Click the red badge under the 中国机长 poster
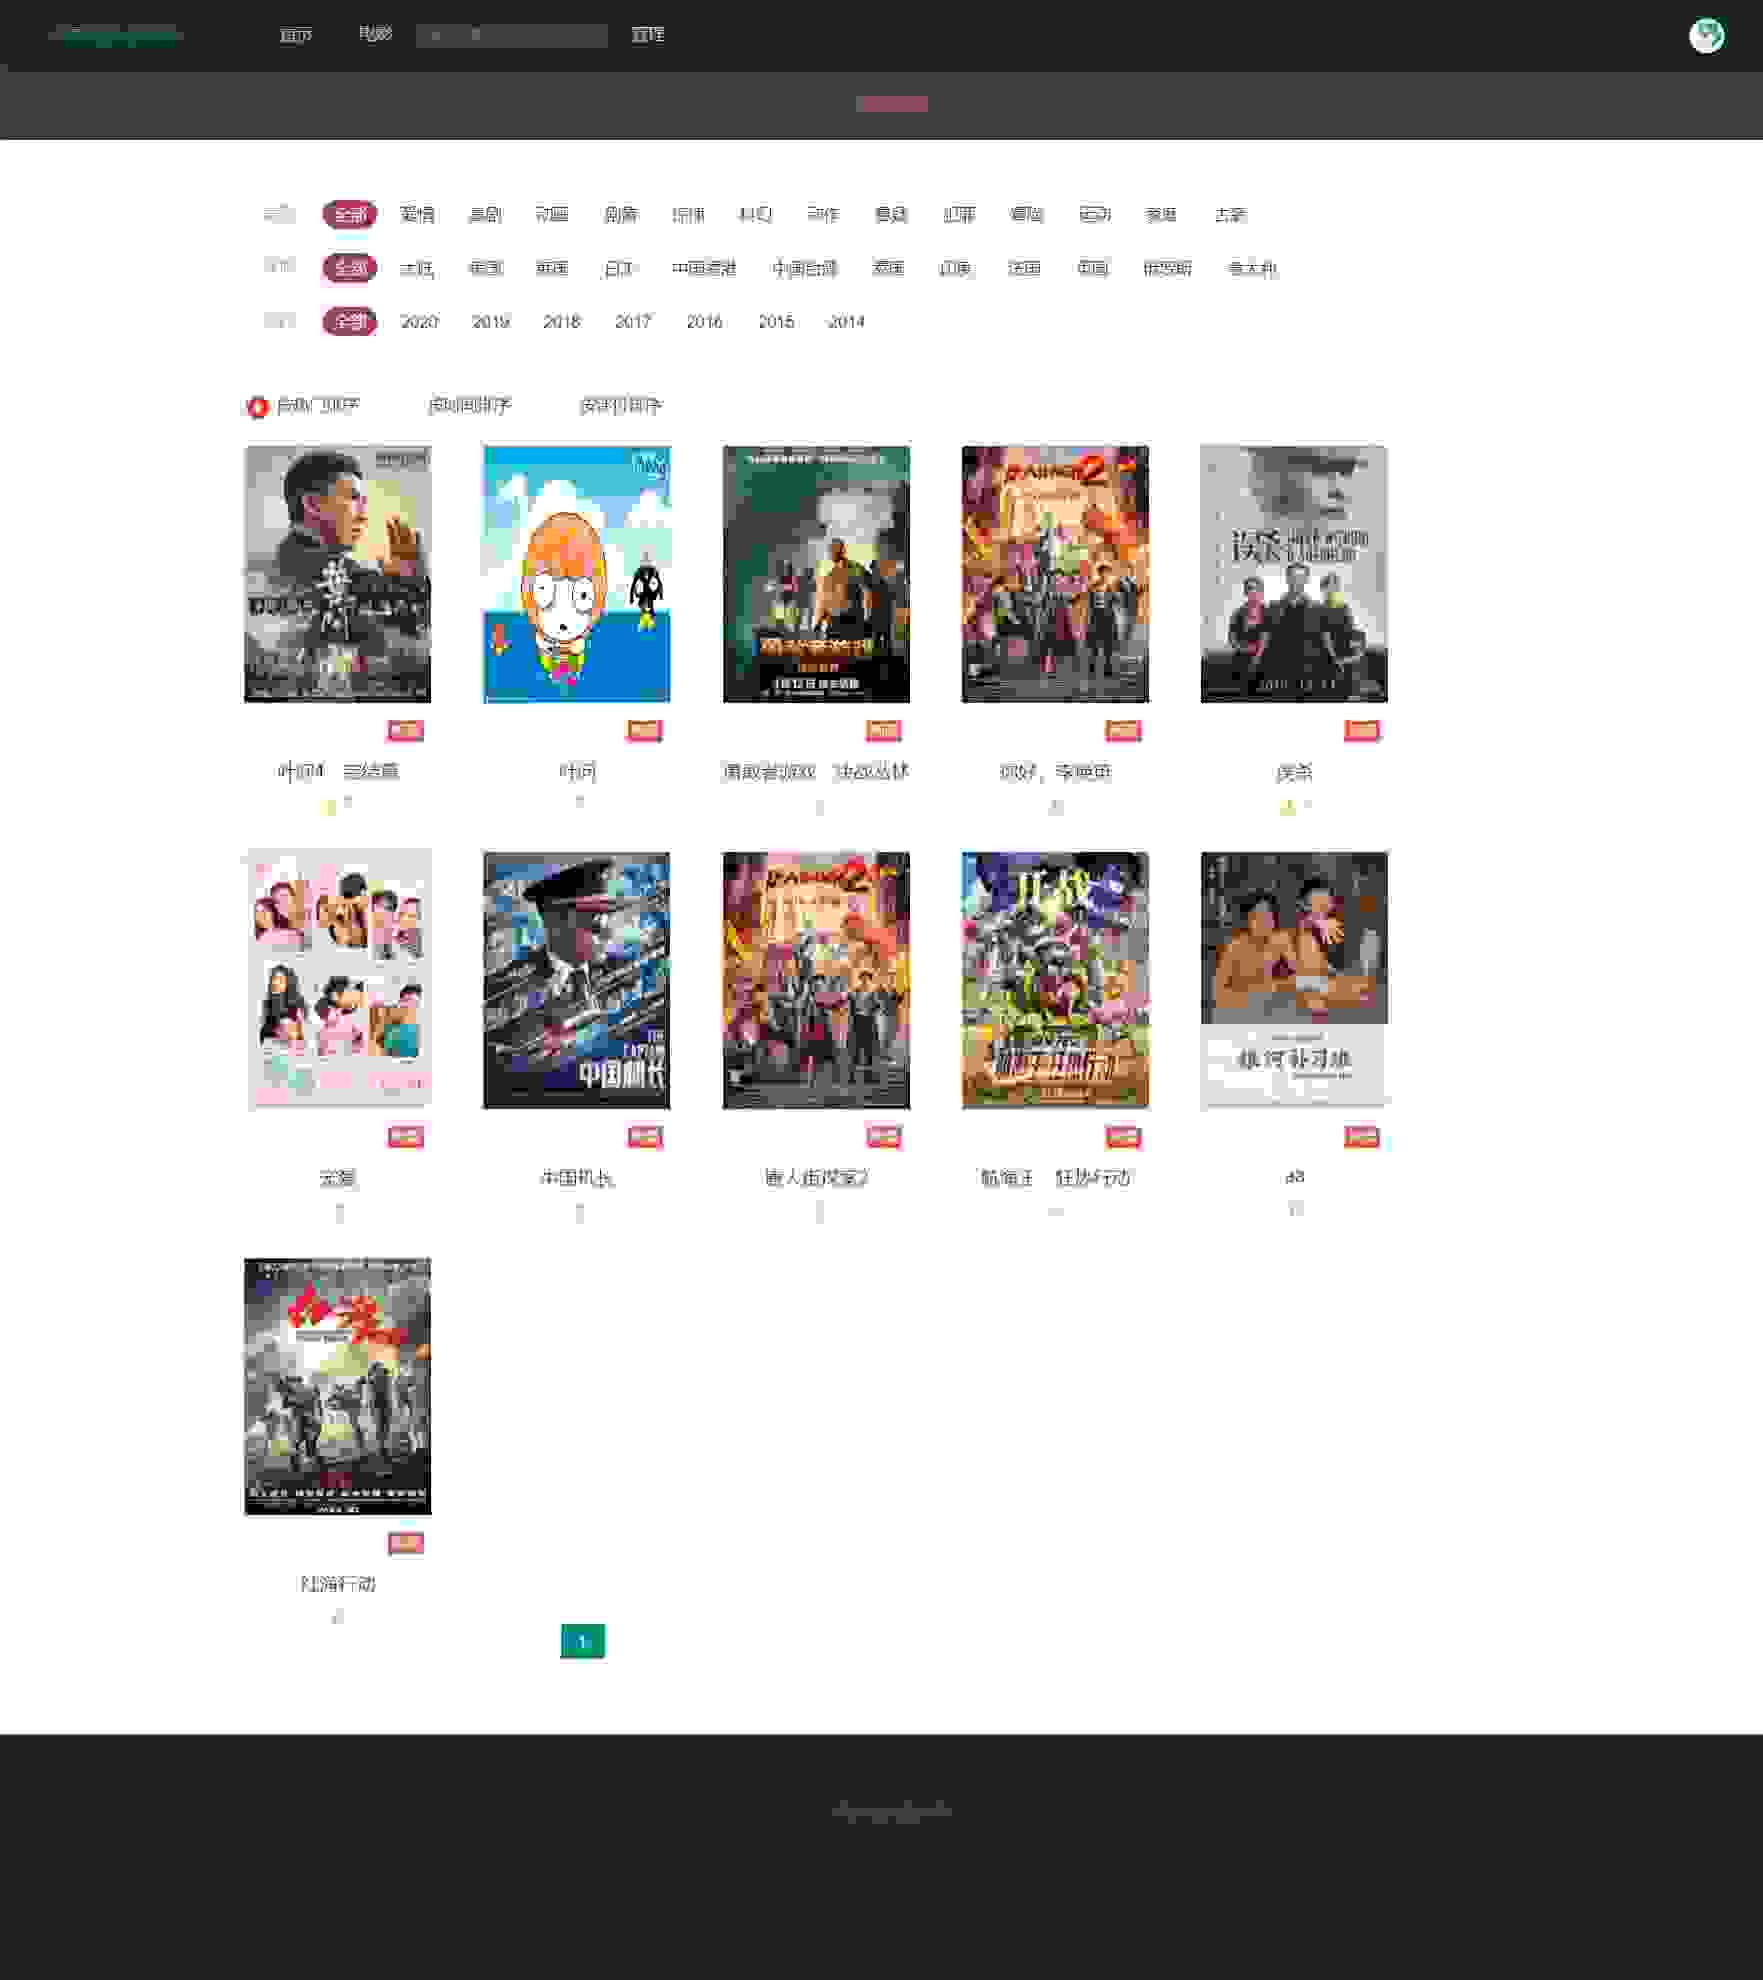This screenshot has height=1980, width=1763. click(645, 1137)
